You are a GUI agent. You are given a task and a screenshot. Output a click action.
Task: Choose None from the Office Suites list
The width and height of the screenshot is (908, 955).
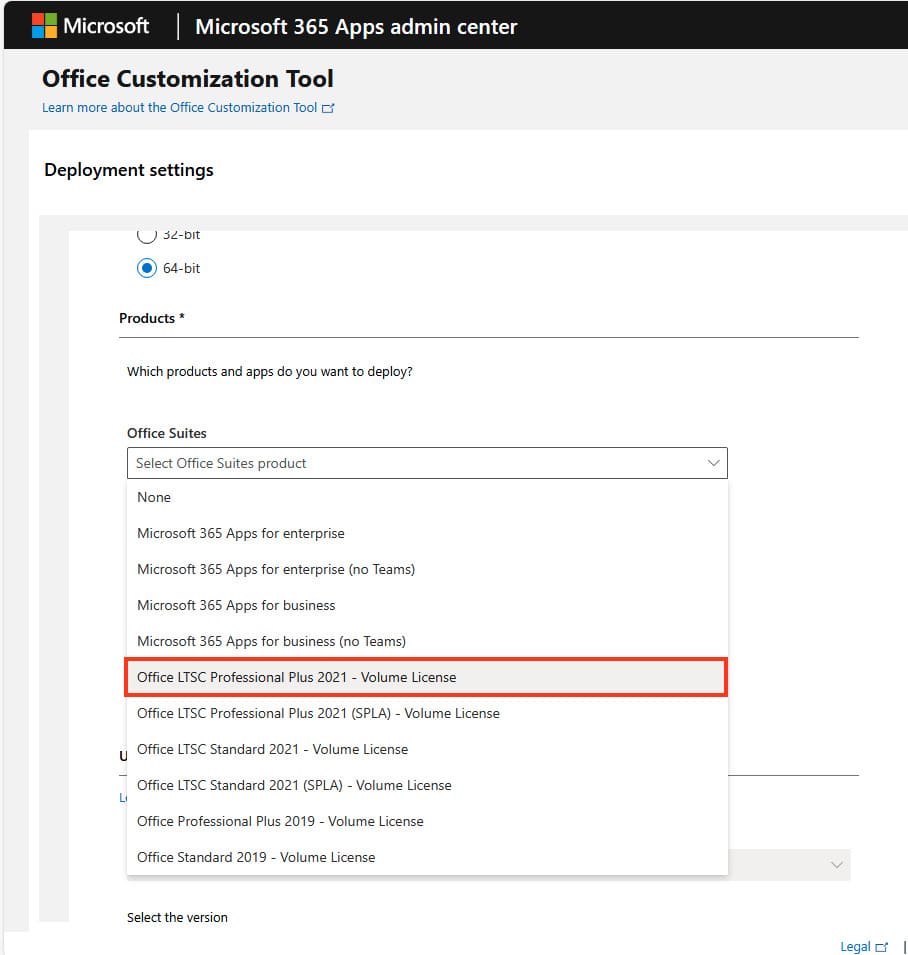click(154, 497)
